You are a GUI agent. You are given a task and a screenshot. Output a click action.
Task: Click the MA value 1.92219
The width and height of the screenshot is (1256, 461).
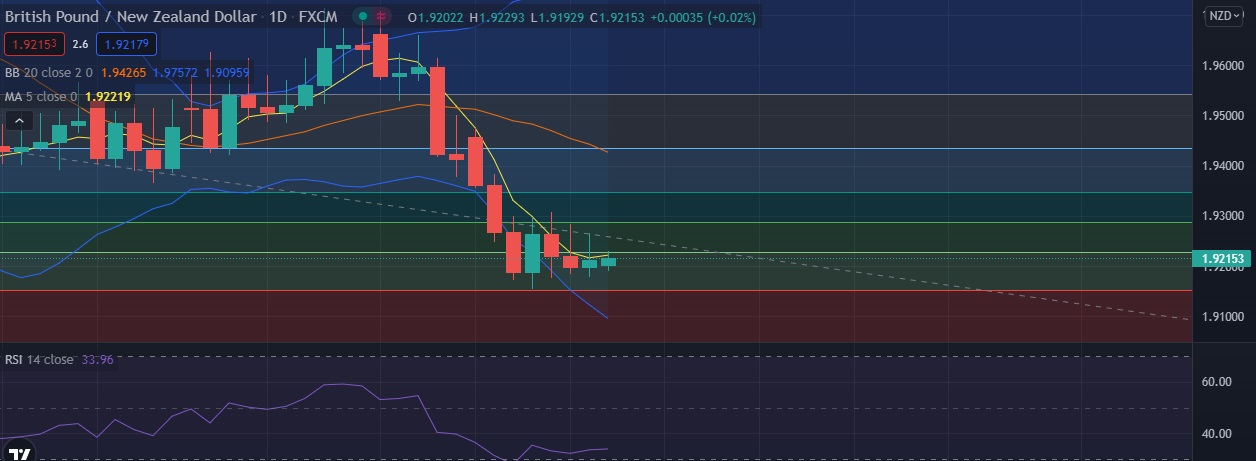(x=108, y=96)
